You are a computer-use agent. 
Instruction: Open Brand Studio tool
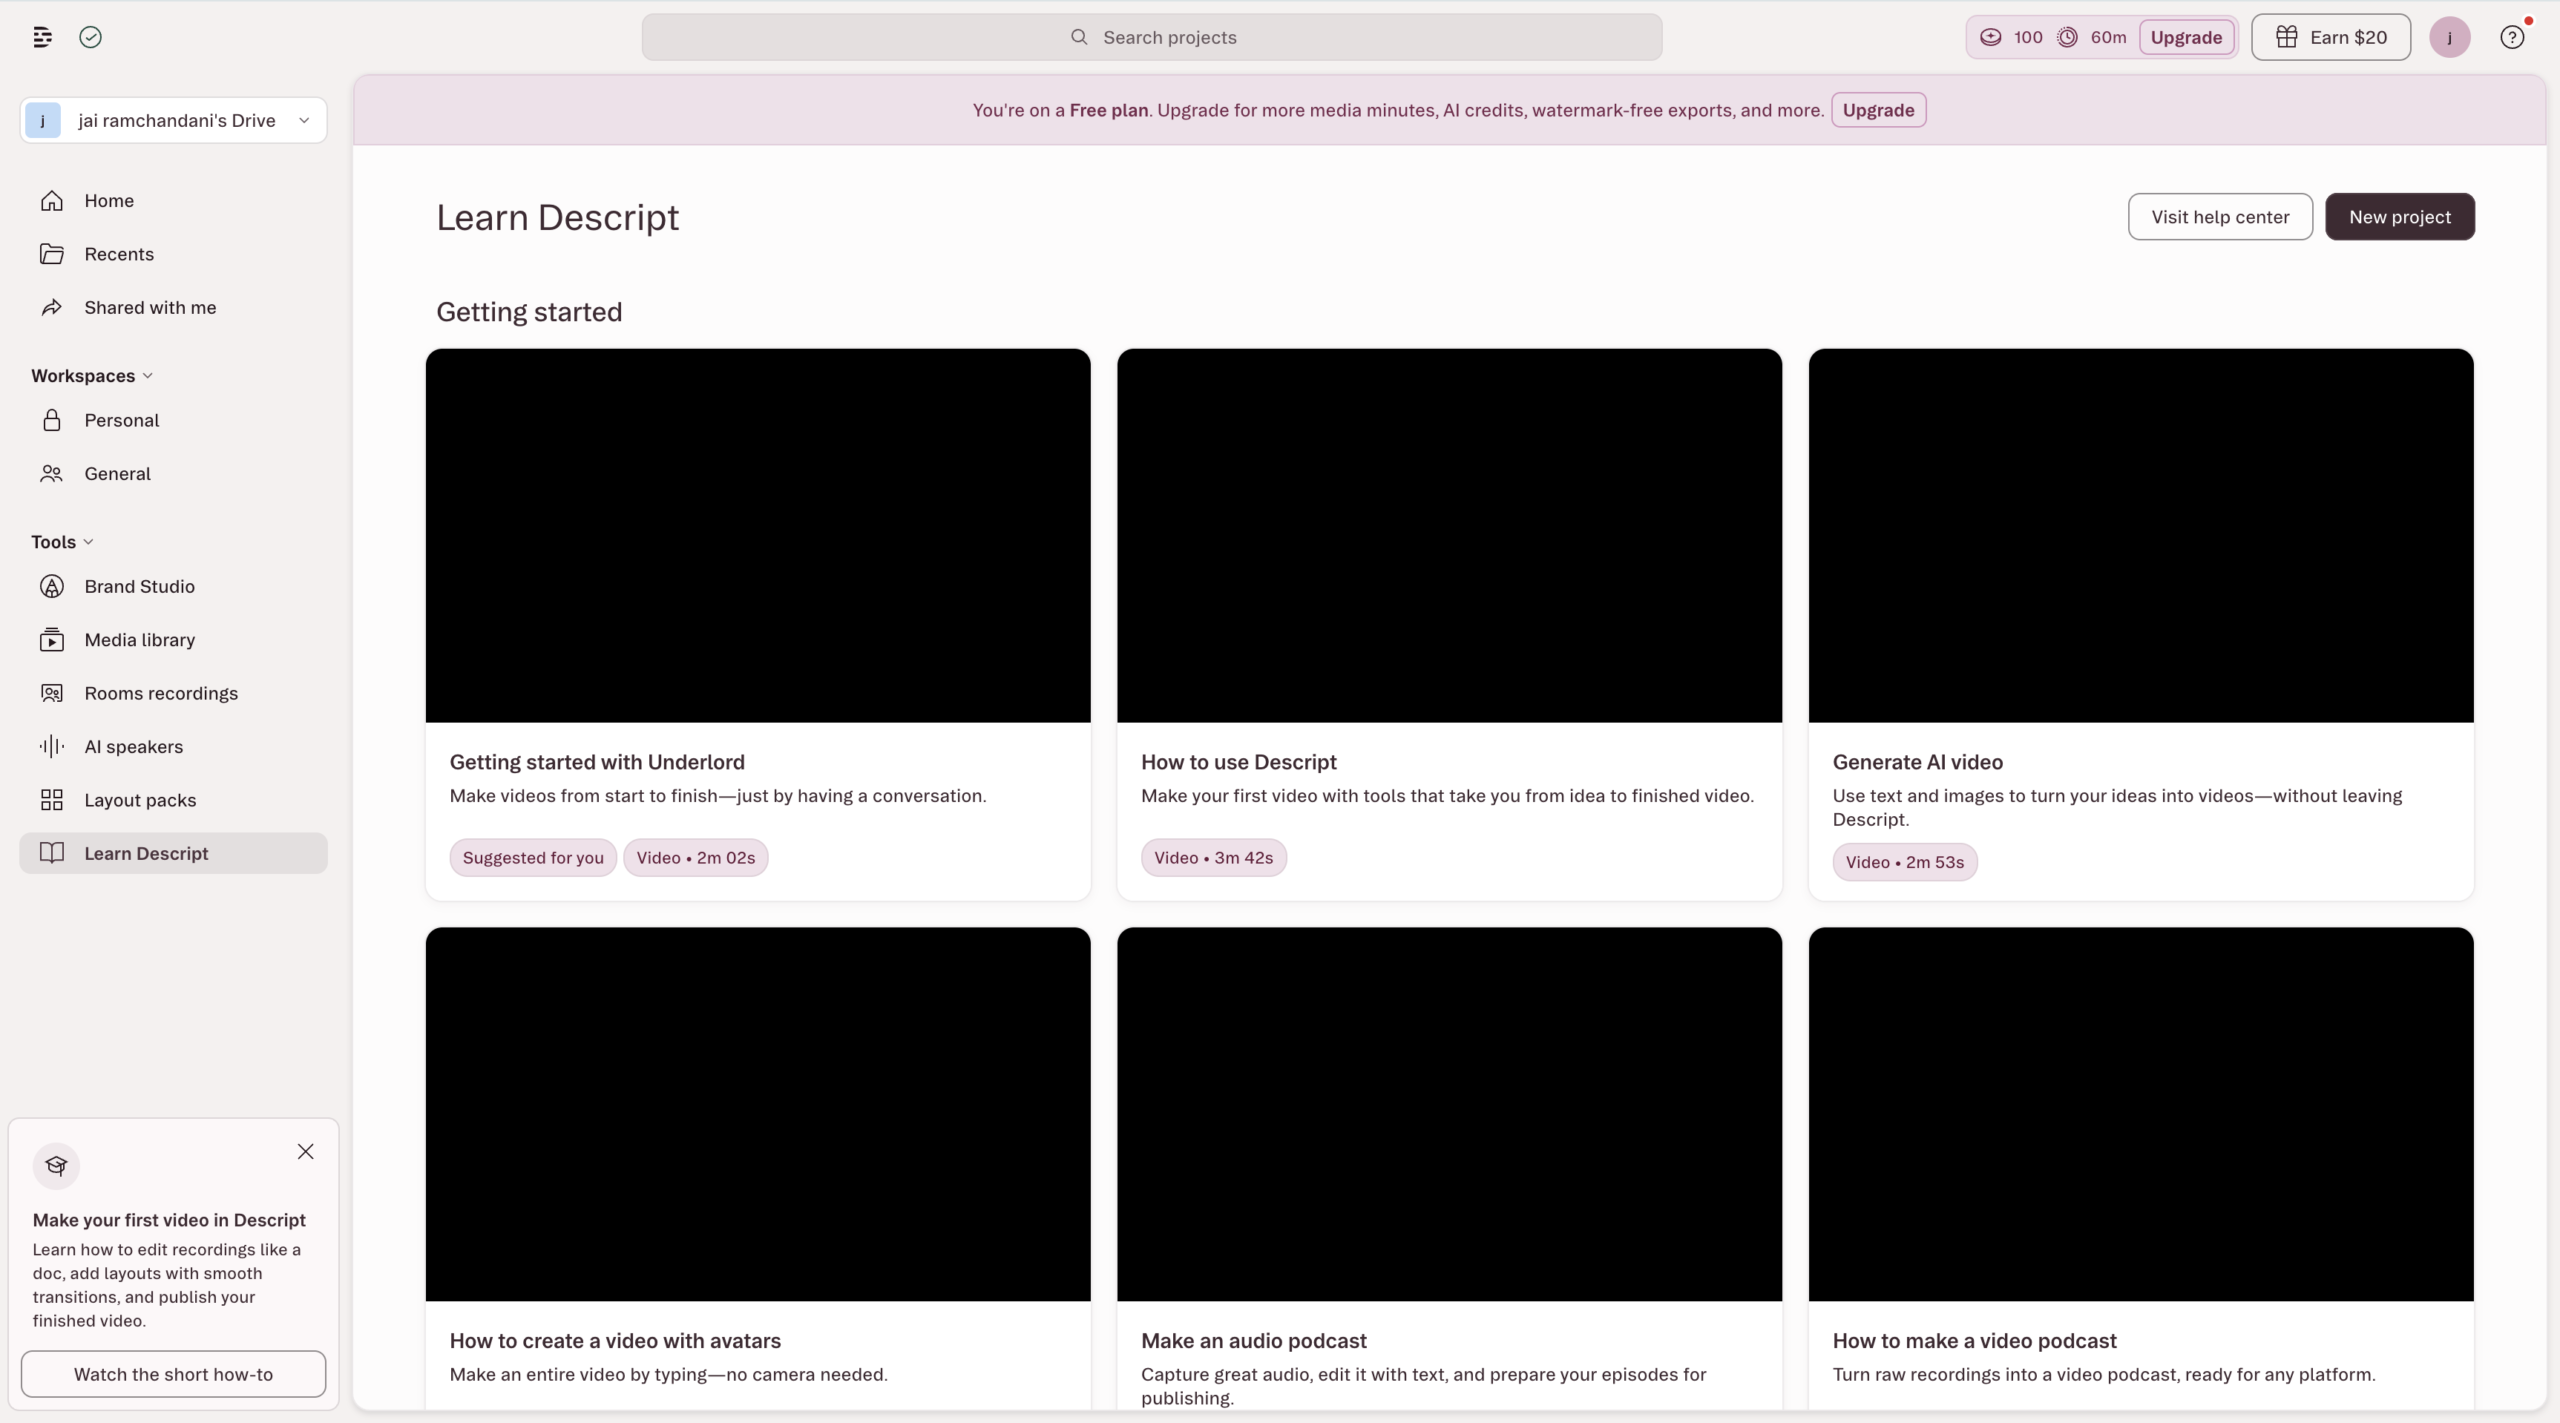click(174, 587)
